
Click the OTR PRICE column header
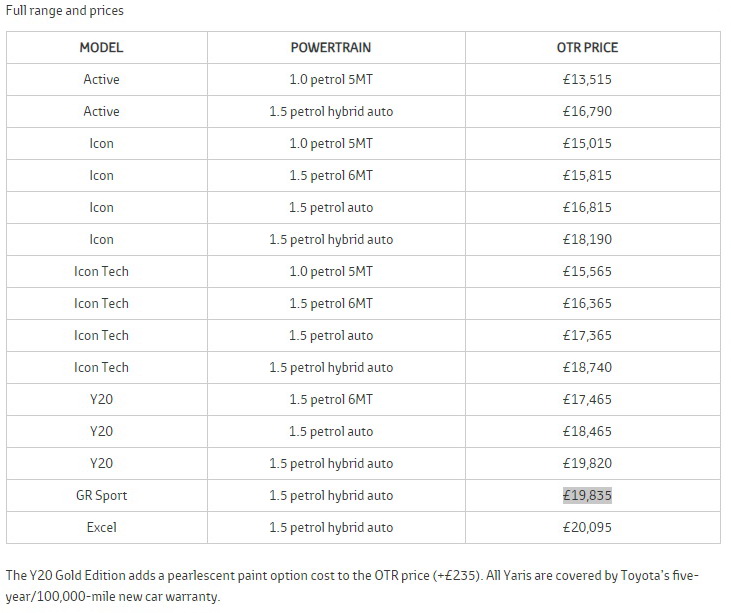[x=587, y=47]
